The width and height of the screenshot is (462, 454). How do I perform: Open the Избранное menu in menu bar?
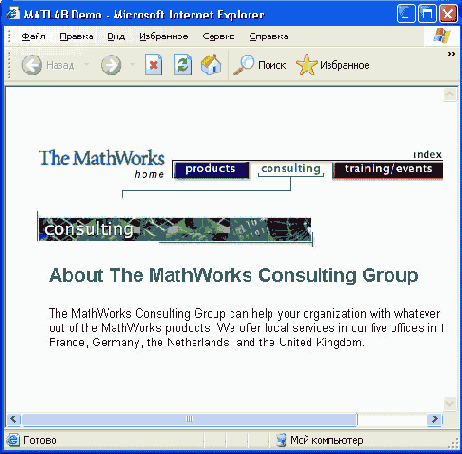coord(164,36)
